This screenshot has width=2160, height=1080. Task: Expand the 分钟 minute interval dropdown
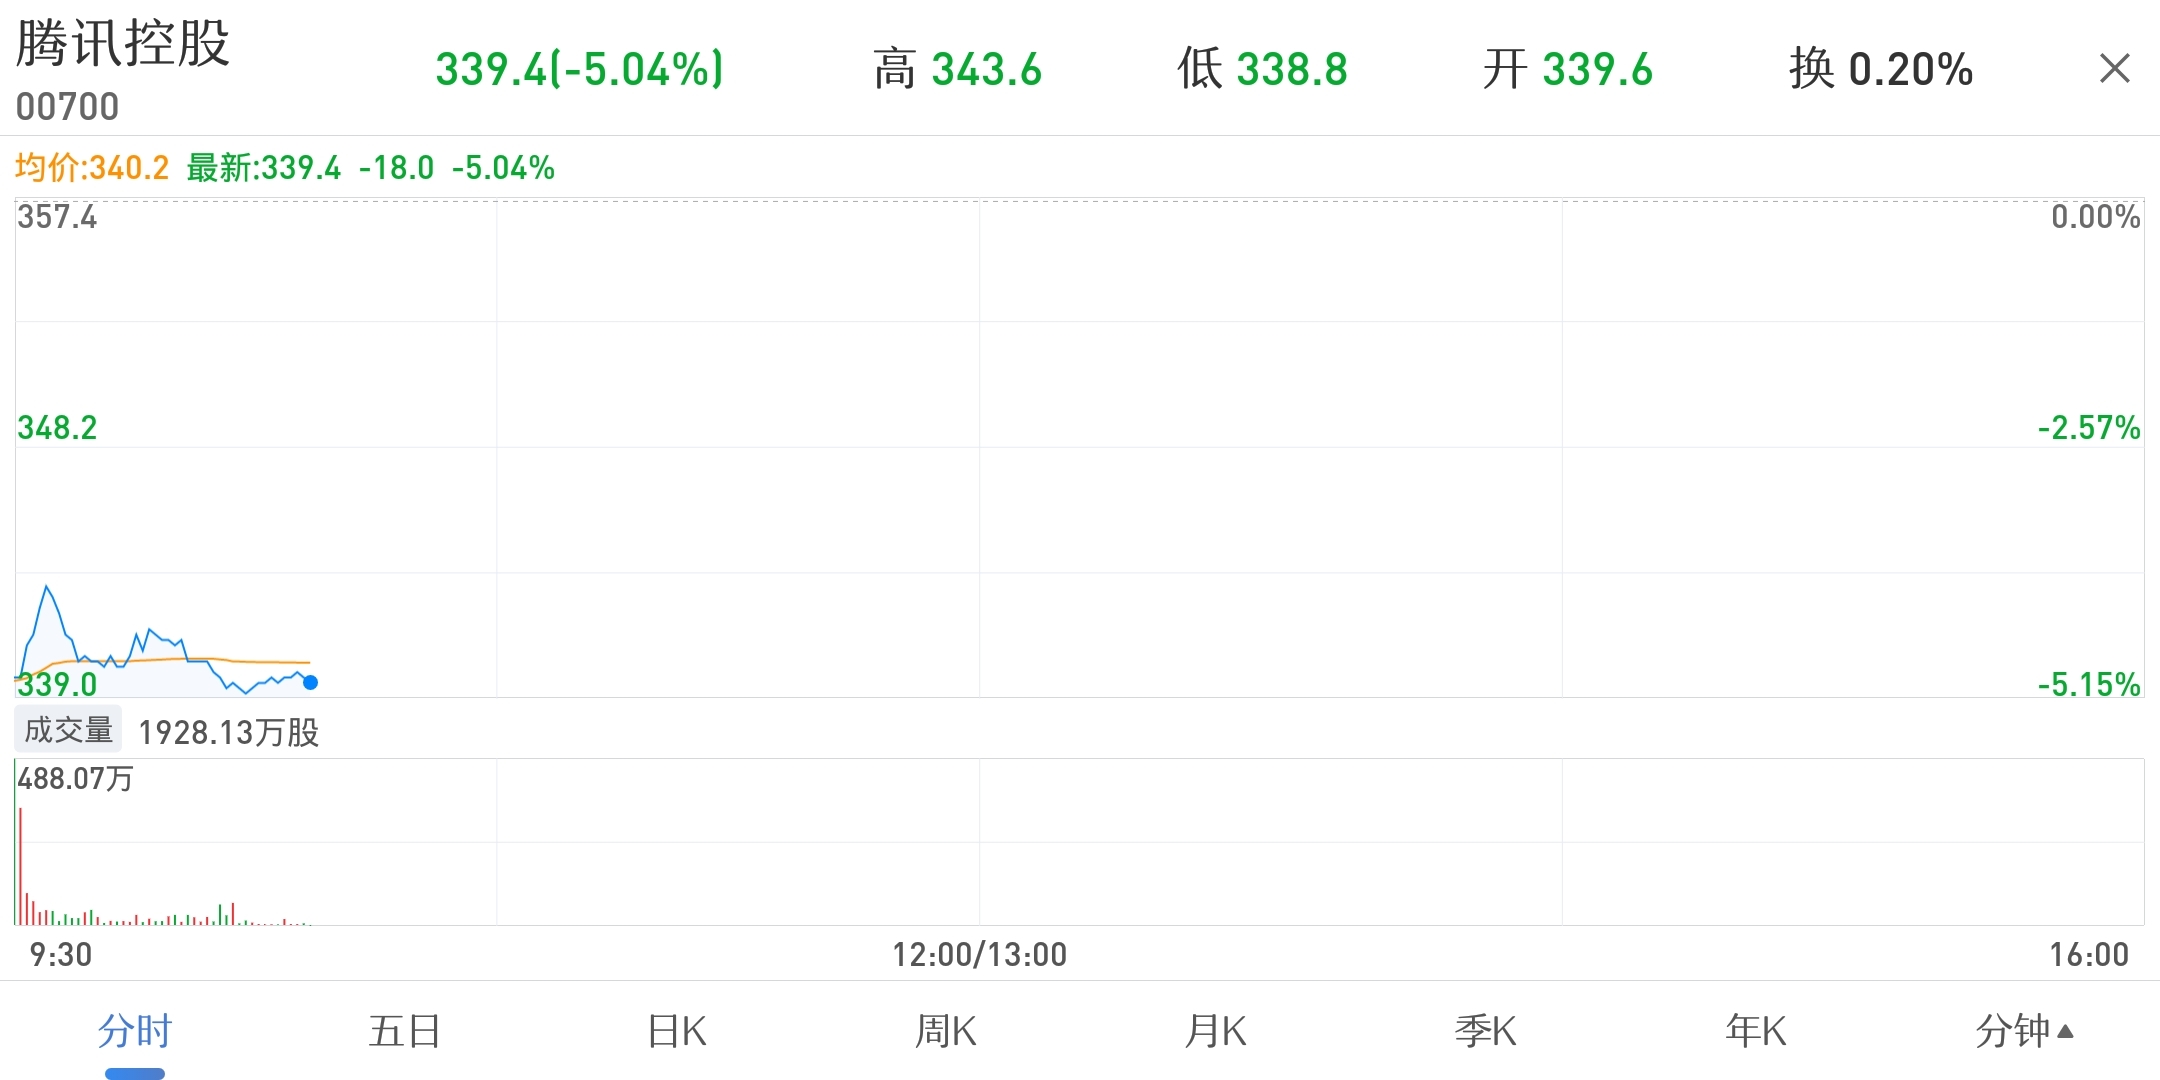coord(2024,1031)
